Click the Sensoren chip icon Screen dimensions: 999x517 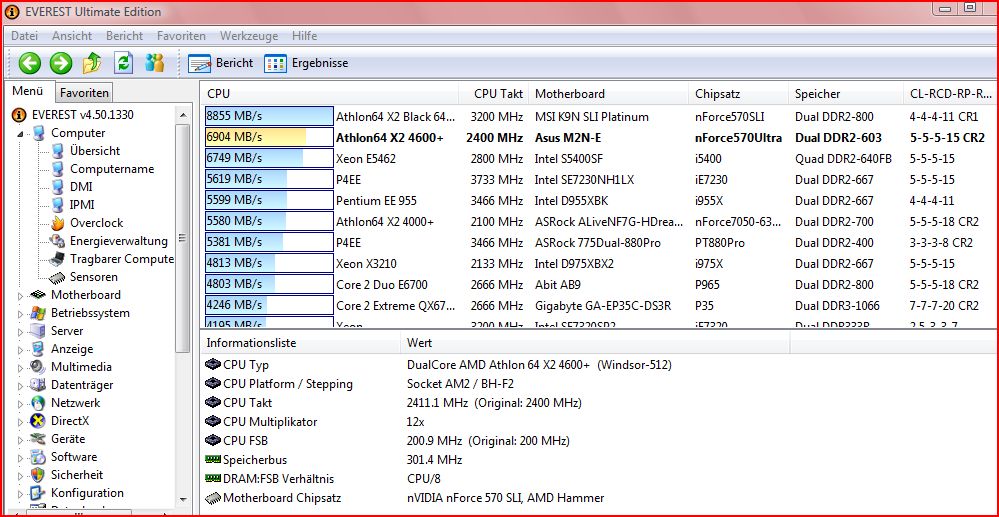click(x=58, y=277)
